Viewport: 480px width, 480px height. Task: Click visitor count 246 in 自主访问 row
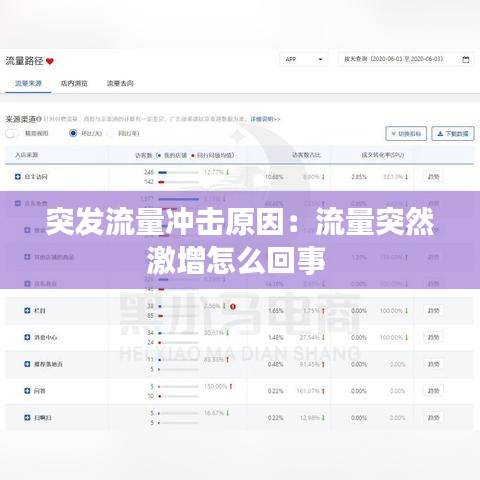click(149, 172)
